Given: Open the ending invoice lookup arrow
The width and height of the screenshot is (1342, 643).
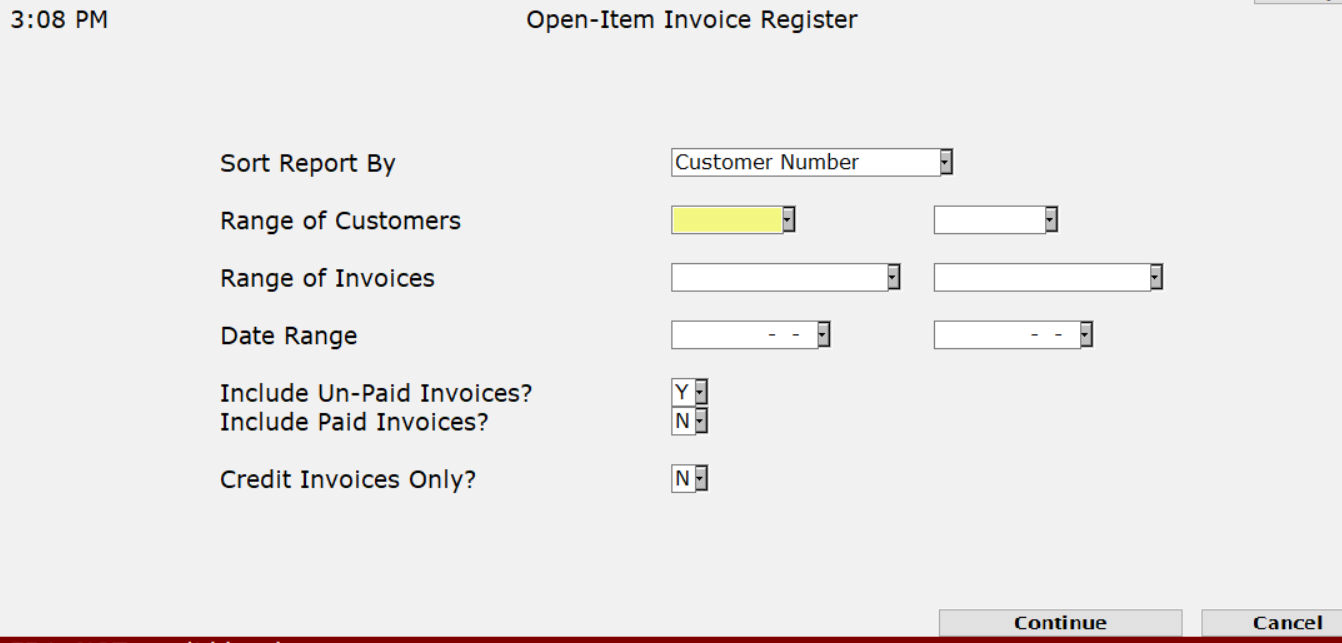Looking at the screenshot, I should (1156, 277).
